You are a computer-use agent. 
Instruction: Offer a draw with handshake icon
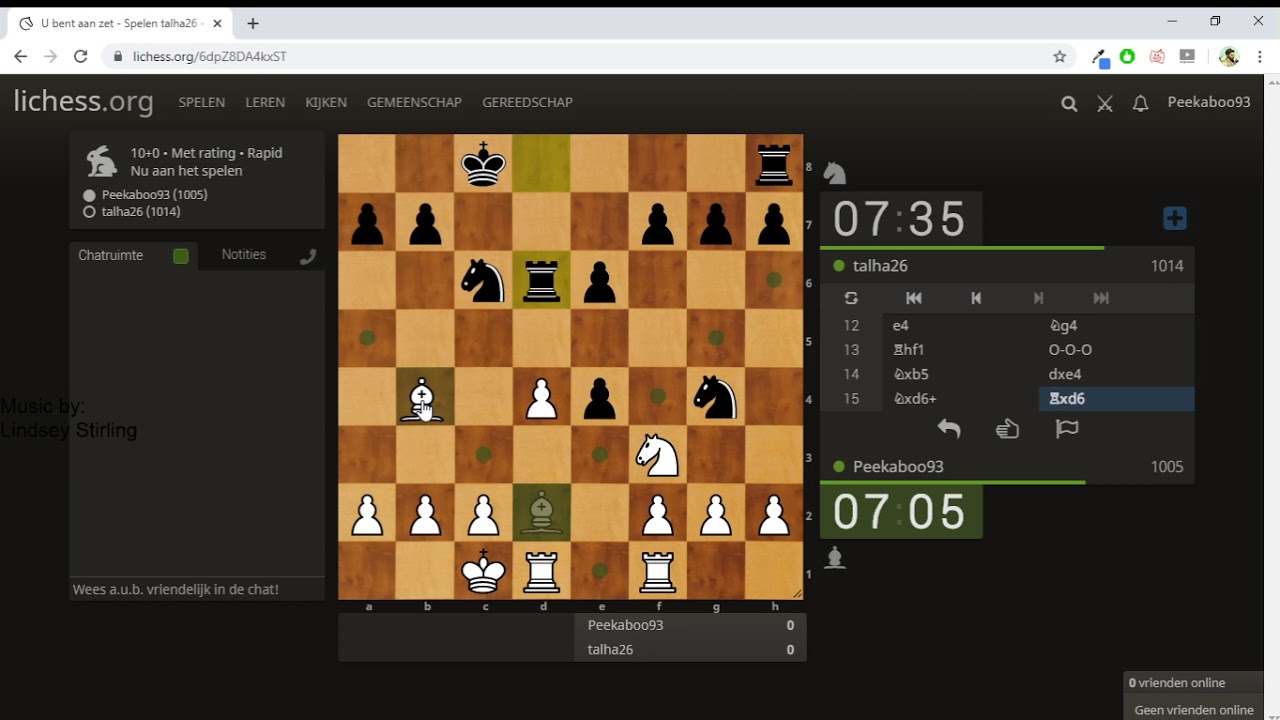pyautogui.click(x=1007, y=429)
